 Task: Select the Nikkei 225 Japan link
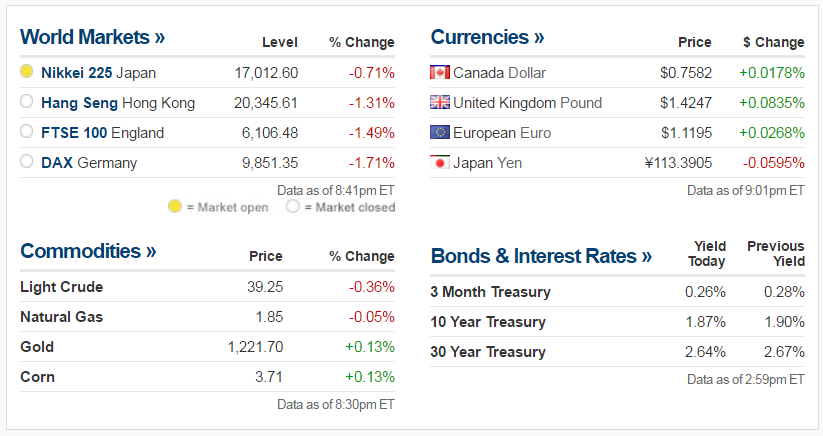98,72
